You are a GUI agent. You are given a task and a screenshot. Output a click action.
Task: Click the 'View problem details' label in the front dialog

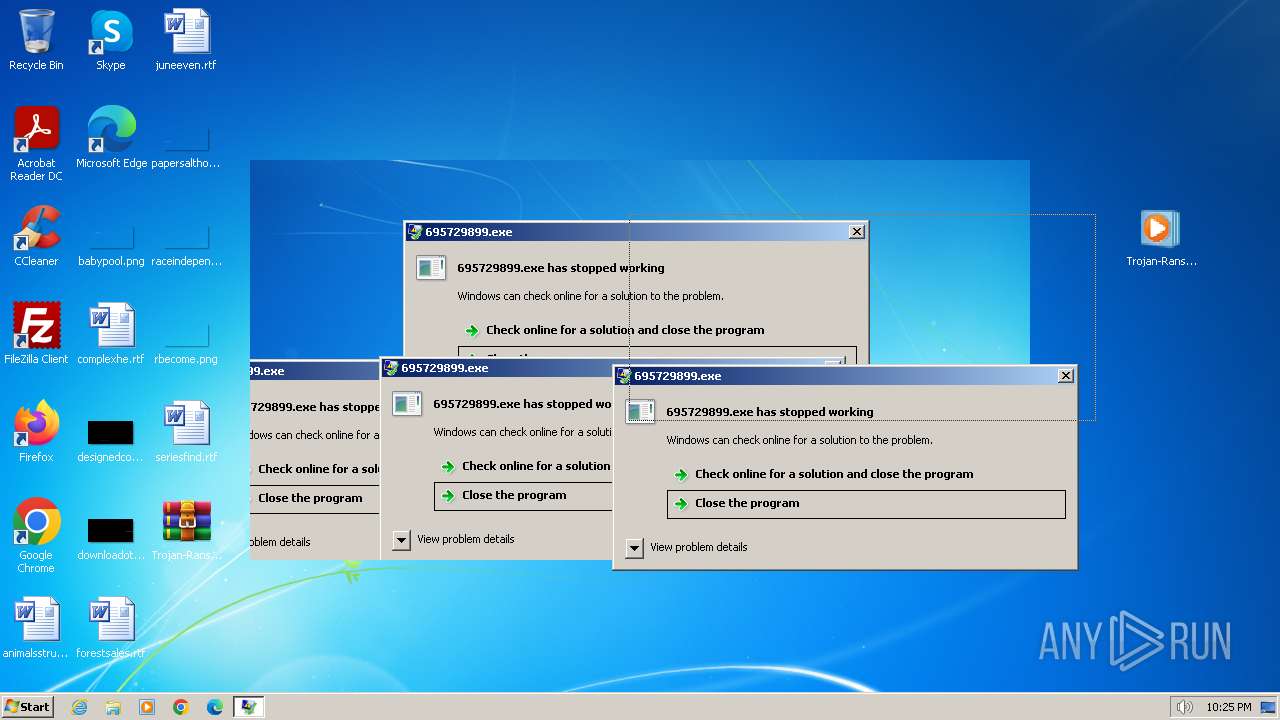click(698, 547)
